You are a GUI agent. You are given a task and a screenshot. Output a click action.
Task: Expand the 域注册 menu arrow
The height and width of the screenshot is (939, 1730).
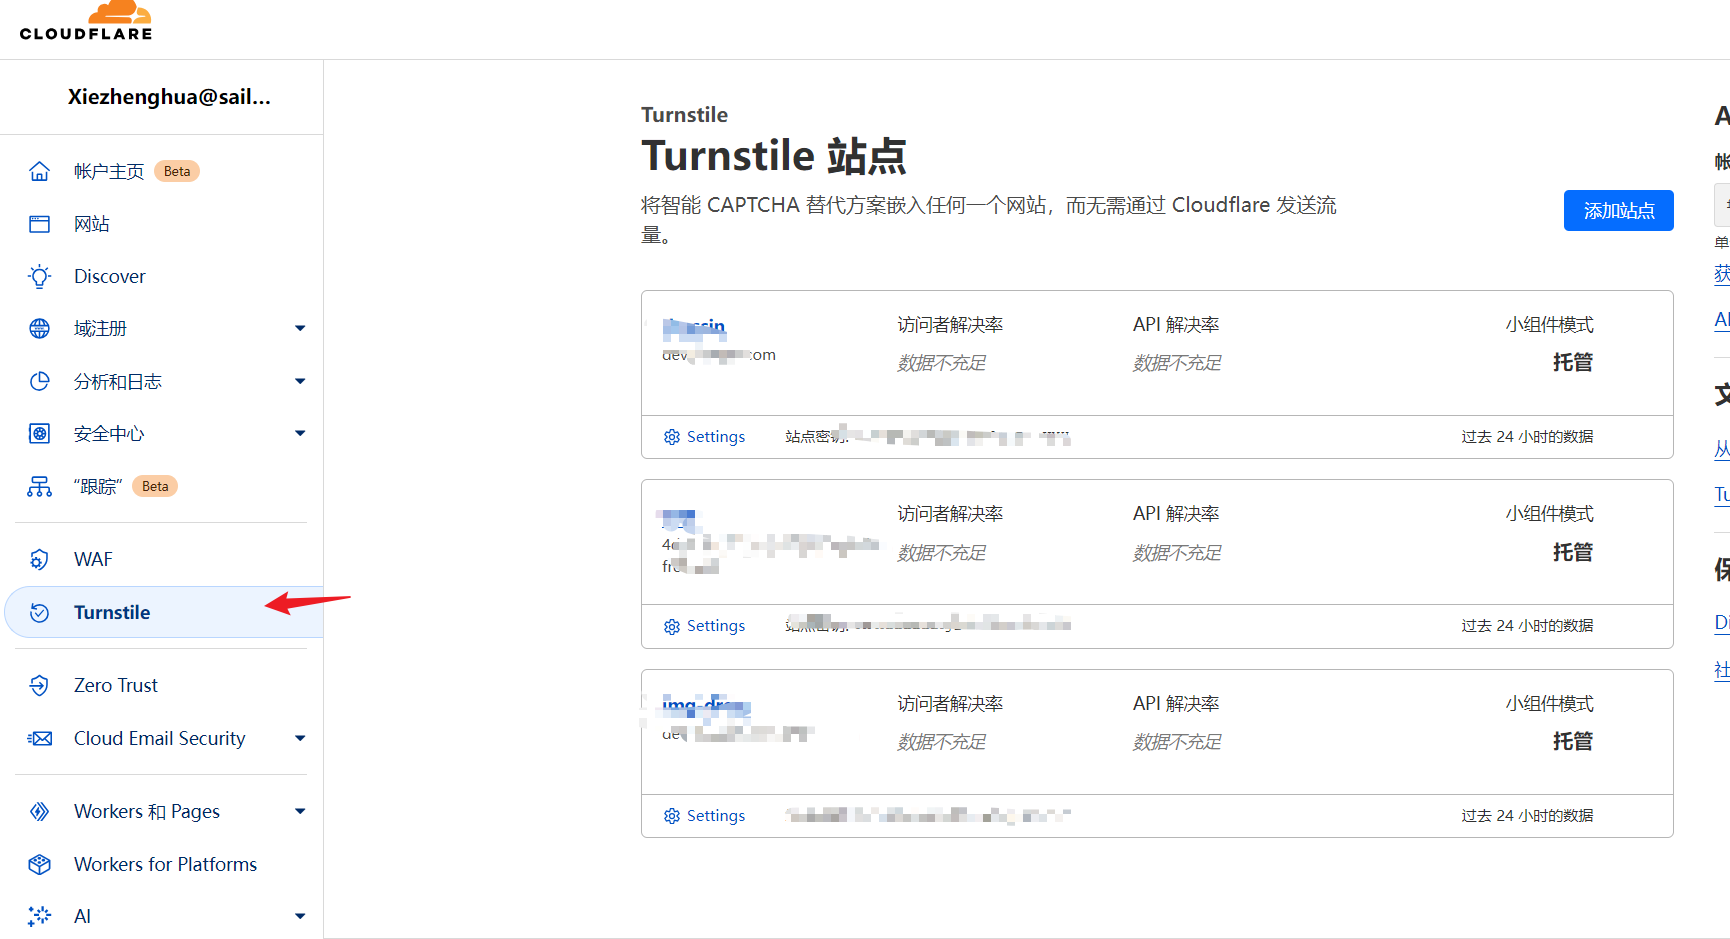[300, 328]
